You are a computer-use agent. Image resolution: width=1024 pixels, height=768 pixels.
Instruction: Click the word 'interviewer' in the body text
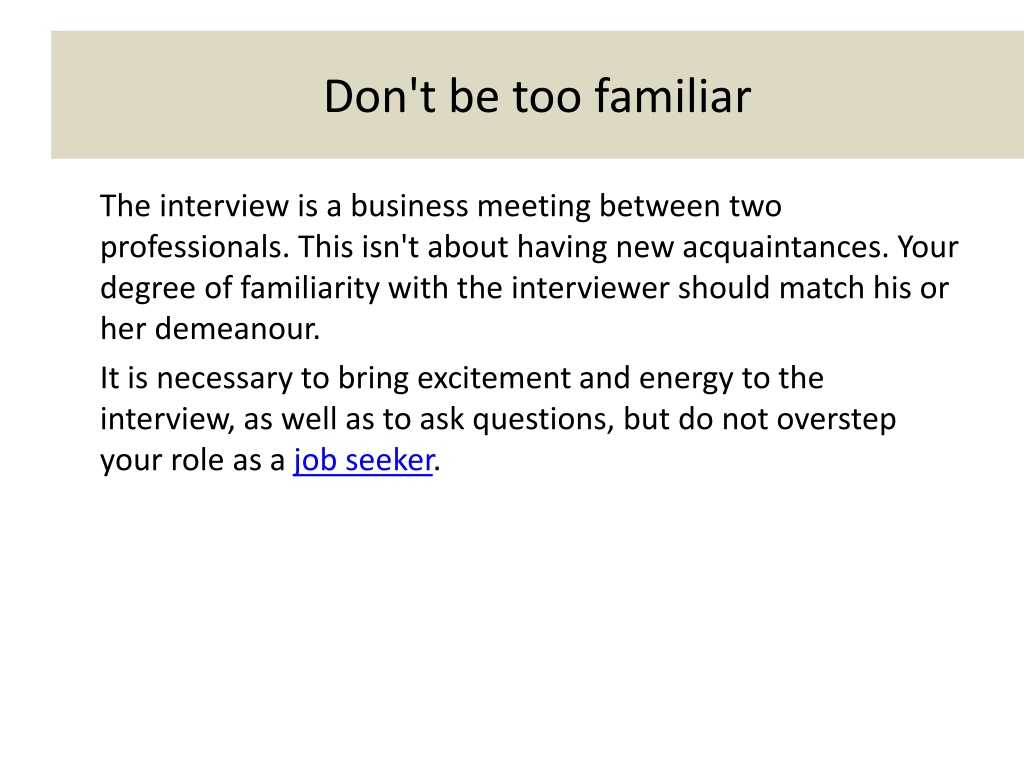[x=590, y=288]
